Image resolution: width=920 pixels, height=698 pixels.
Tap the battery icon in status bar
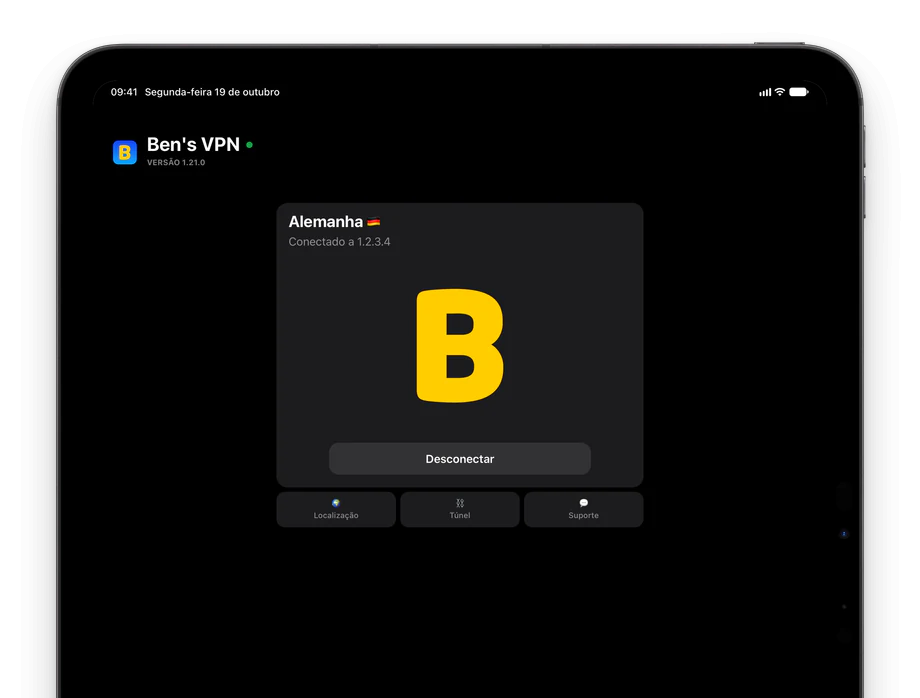coord(799,92)
